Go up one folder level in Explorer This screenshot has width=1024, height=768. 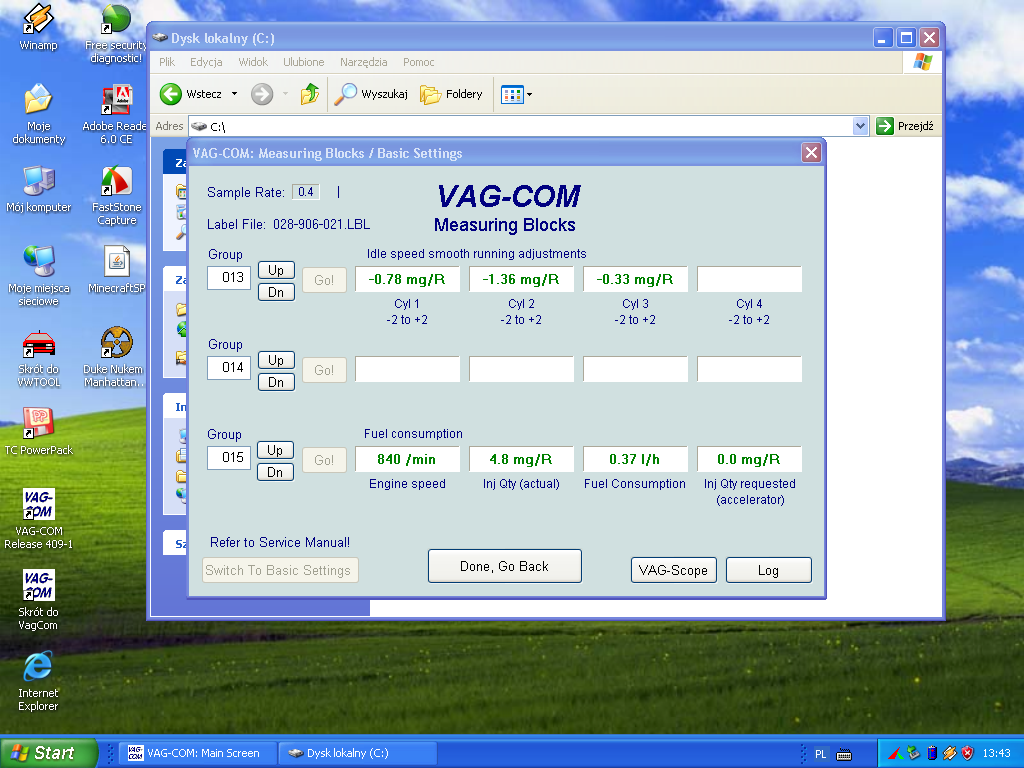coord(310,94)
